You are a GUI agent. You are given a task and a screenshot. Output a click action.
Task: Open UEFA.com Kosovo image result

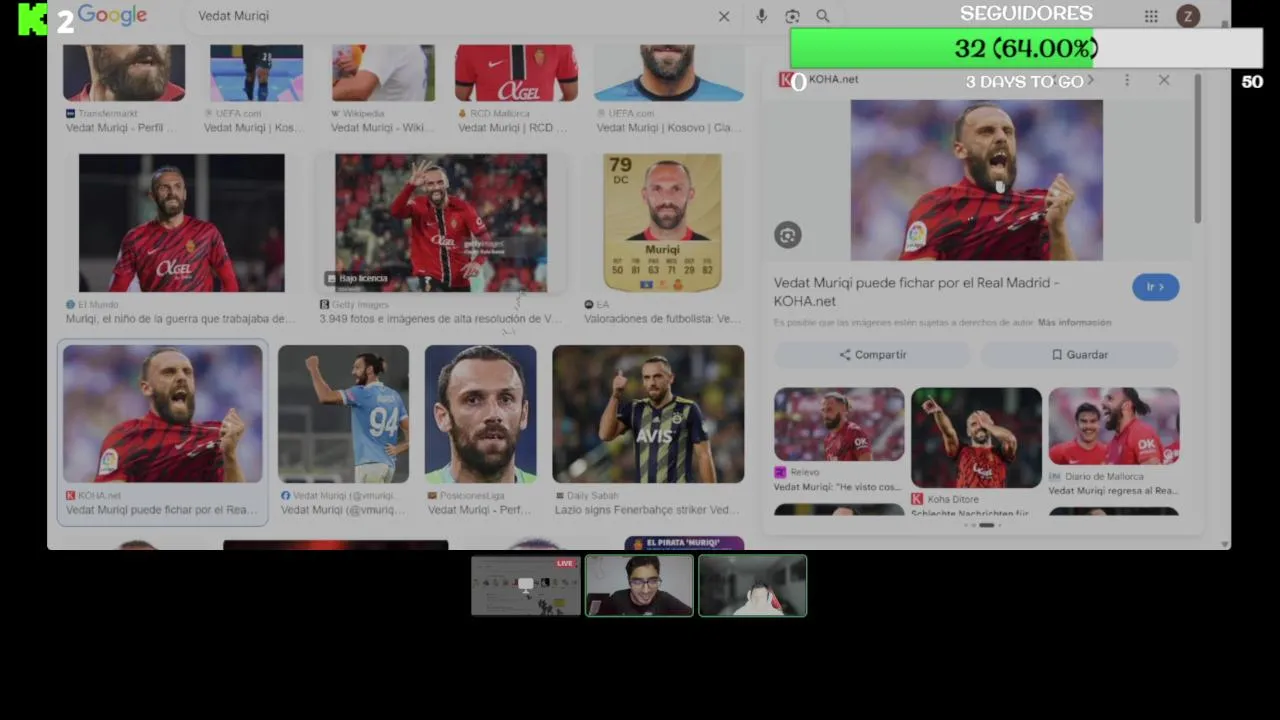pos(669,73)
